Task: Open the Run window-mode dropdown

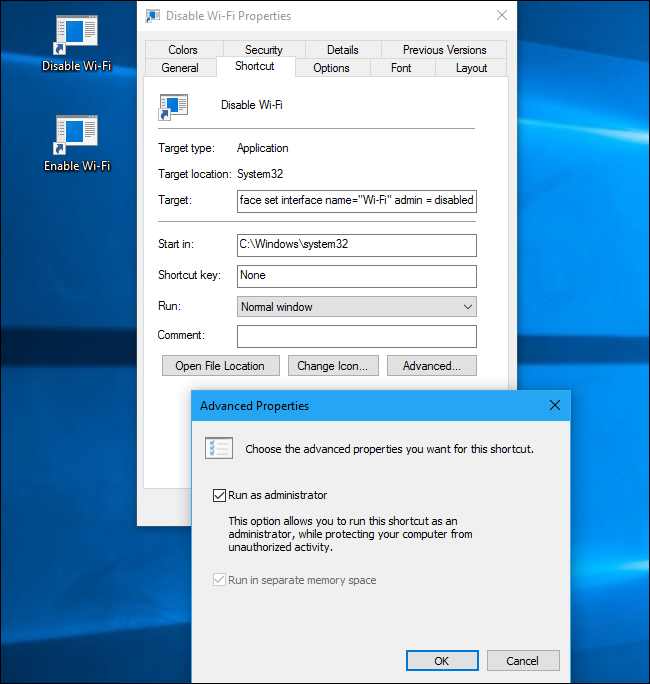Action: 356,307
